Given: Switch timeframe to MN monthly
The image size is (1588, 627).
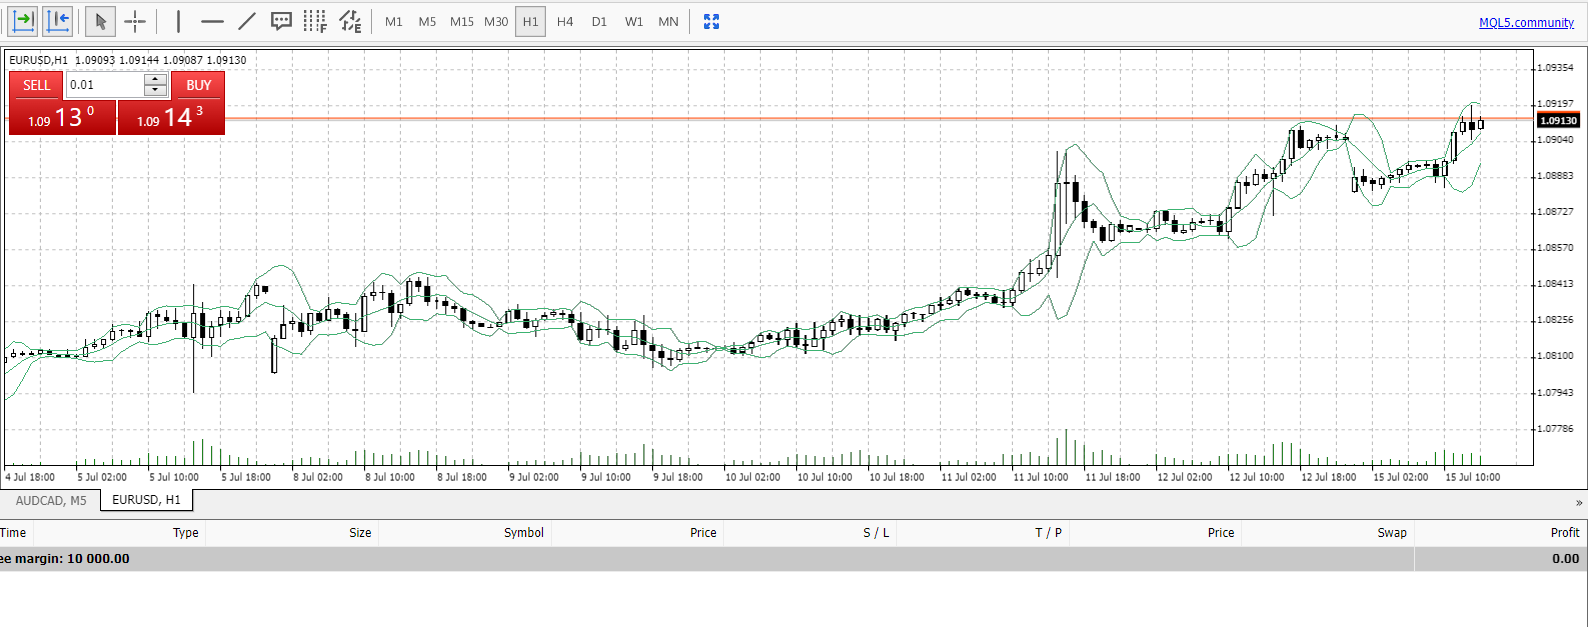Looking at the screenshot, I should 668,21.
